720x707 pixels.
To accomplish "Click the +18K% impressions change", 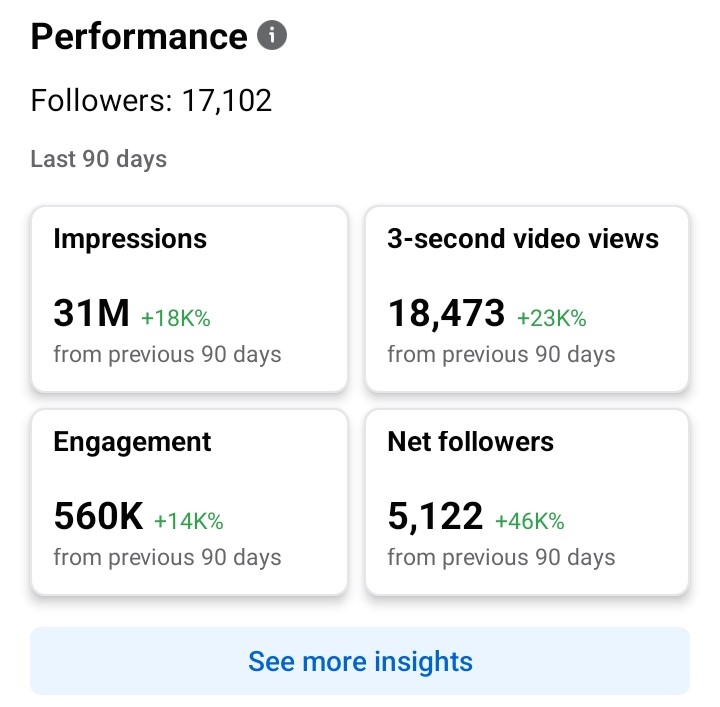I will click(176, 318).
